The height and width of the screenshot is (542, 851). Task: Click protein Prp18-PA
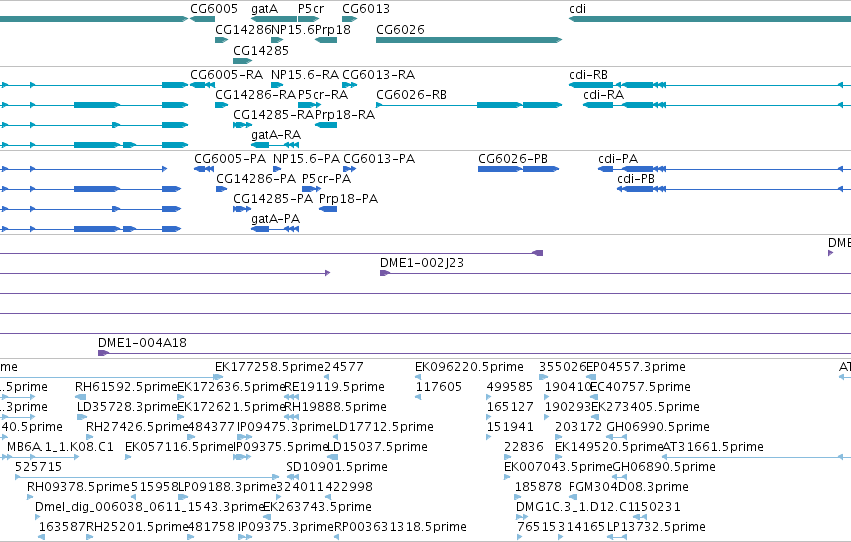tap(348, 199)
